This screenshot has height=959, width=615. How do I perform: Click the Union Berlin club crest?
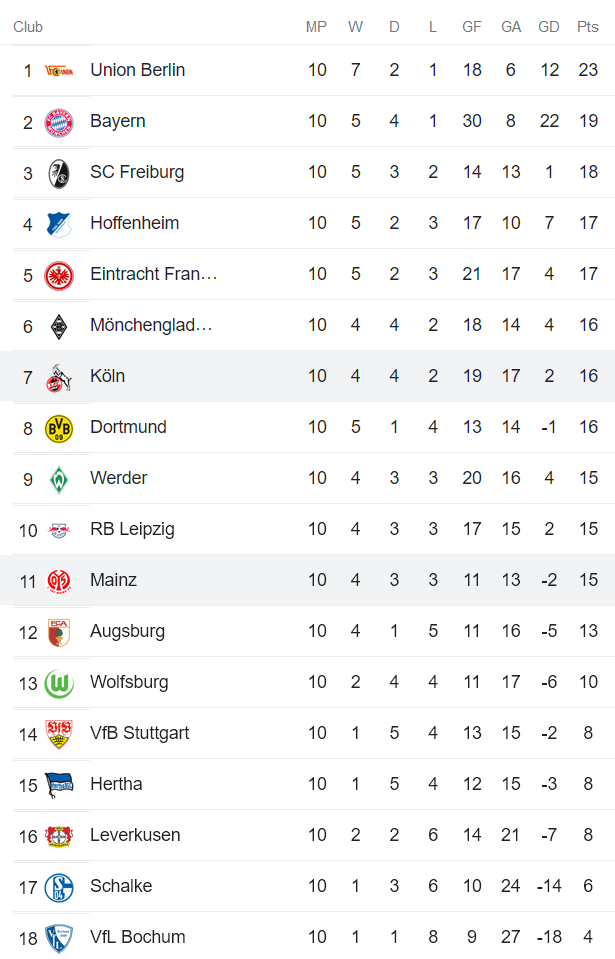[58, 70]
